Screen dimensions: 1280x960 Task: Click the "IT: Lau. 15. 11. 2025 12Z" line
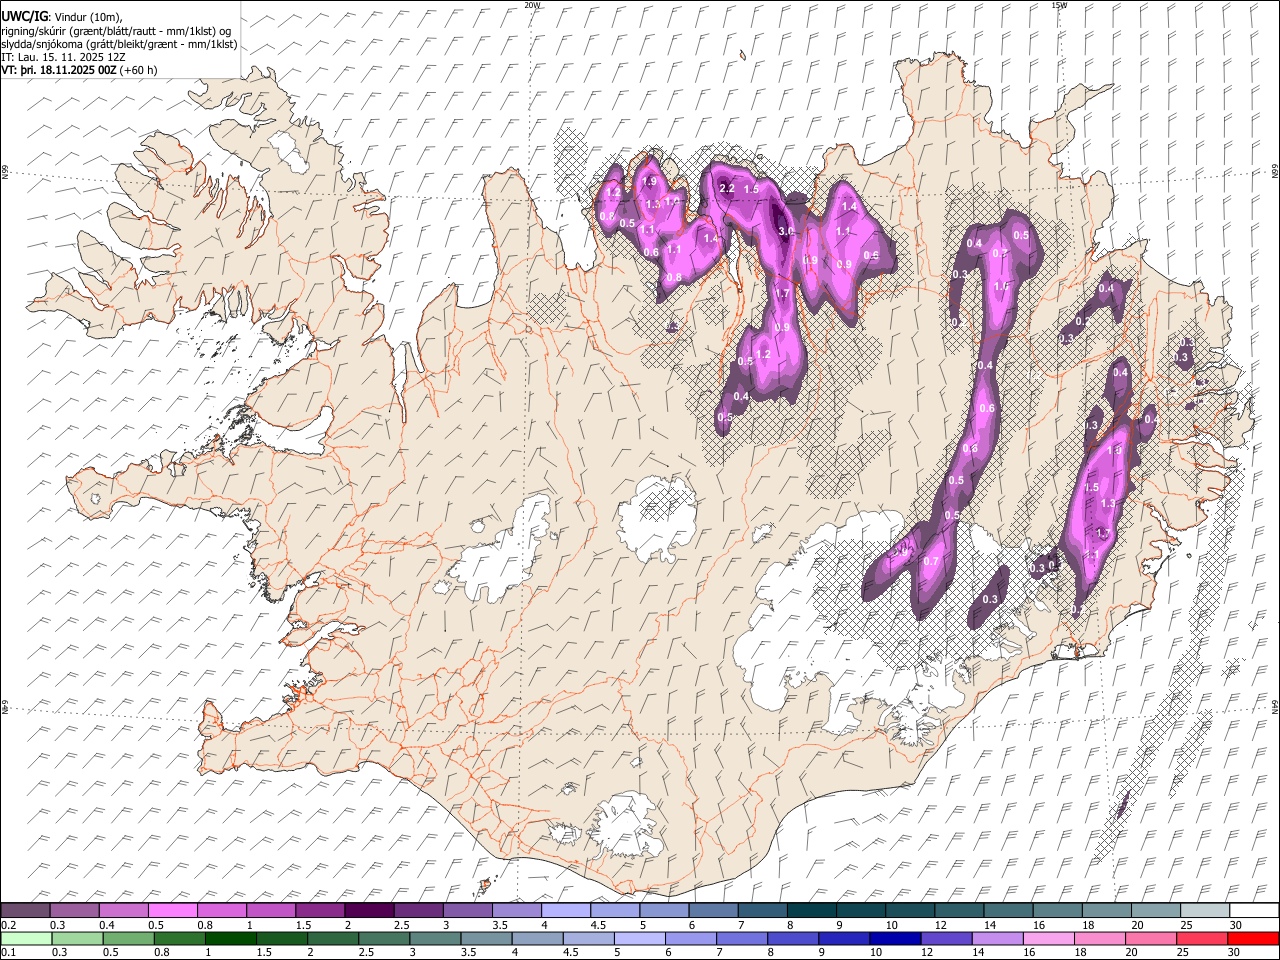tap(63, 57)
